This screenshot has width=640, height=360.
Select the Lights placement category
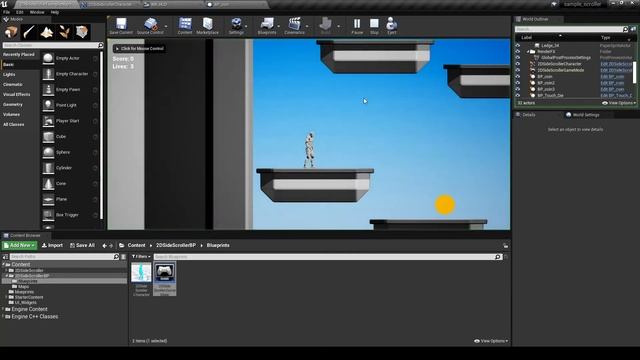coord(9,75)
